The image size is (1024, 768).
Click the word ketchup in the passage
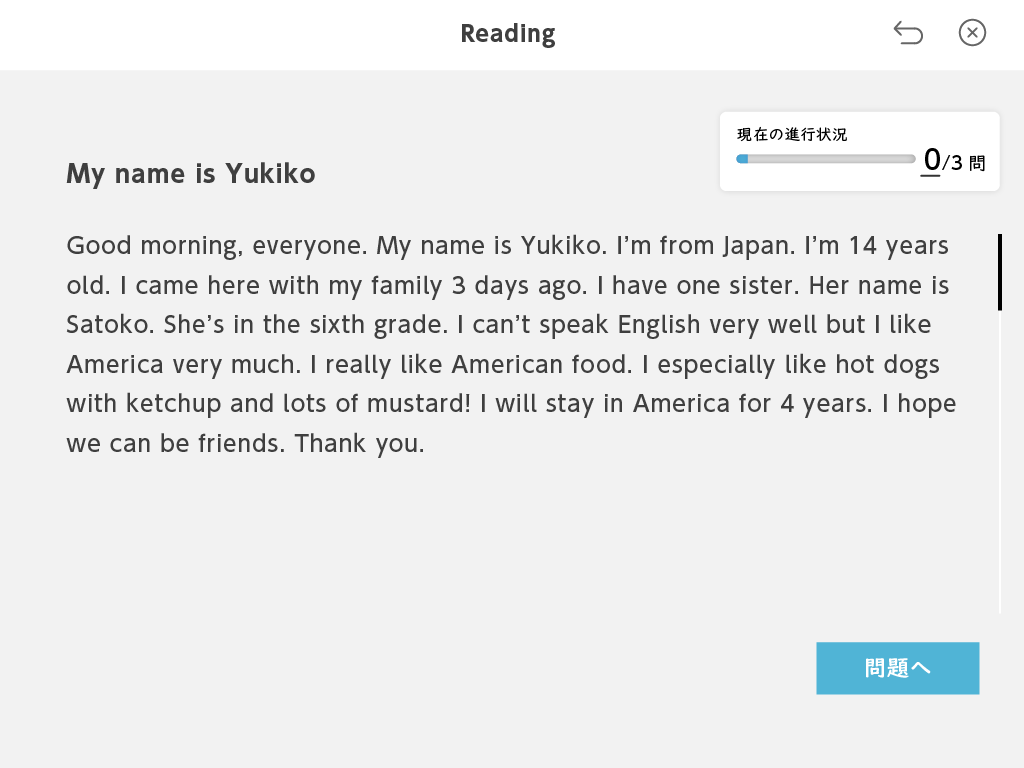tap(173, 404)
